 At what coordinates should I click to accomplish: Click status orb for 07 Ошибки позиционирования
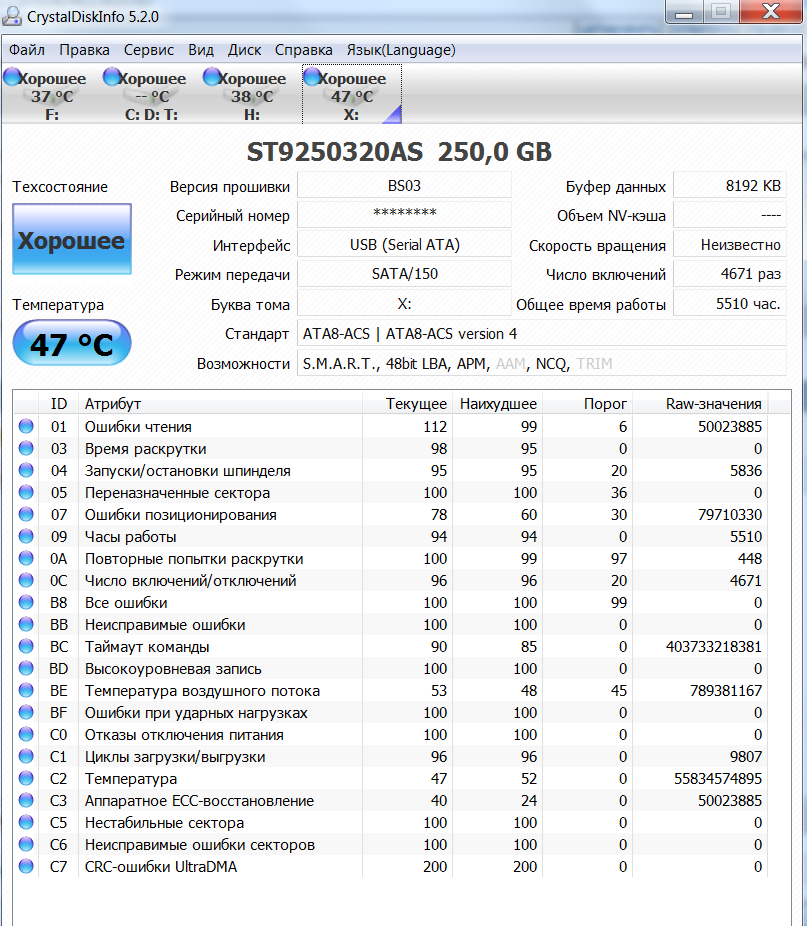26,514
